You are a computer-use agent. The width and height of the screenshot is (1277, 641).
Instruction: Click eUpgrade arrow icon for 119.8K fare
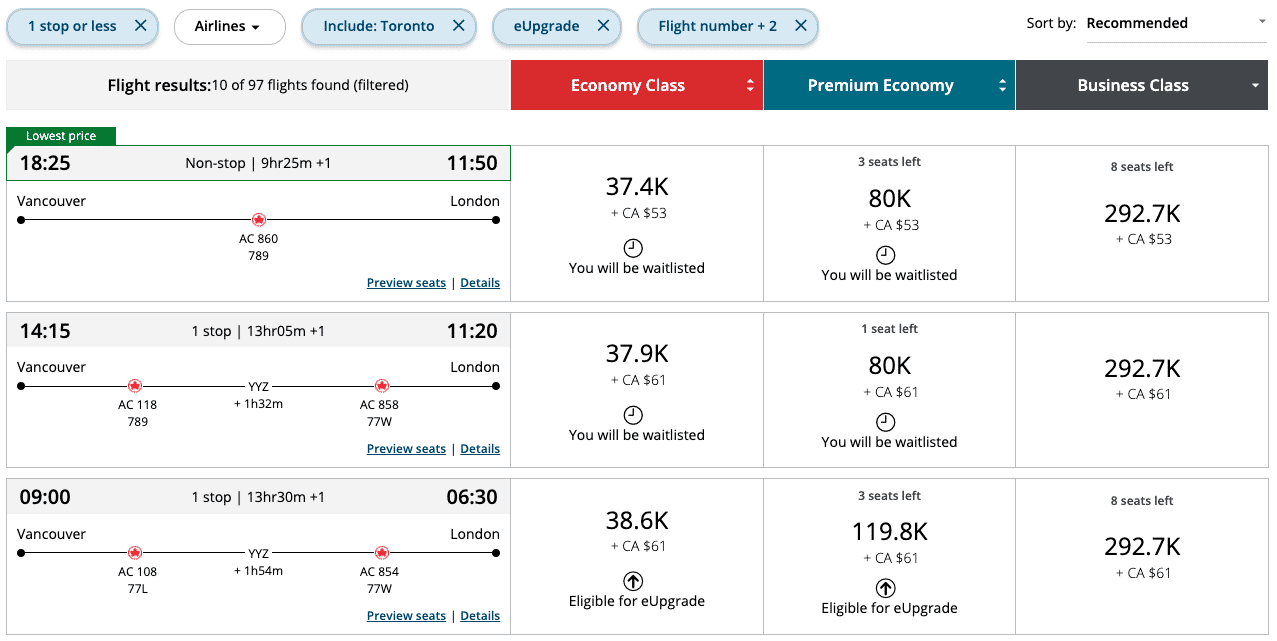click(885, 588)
